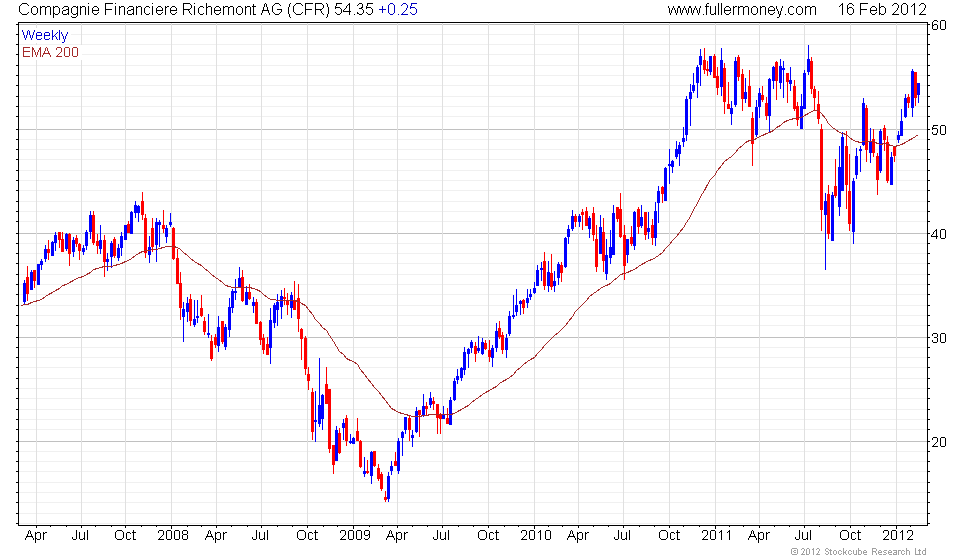Click the 2011 year label on time axis
Screen dimensions: 980x560
[716, 536]
